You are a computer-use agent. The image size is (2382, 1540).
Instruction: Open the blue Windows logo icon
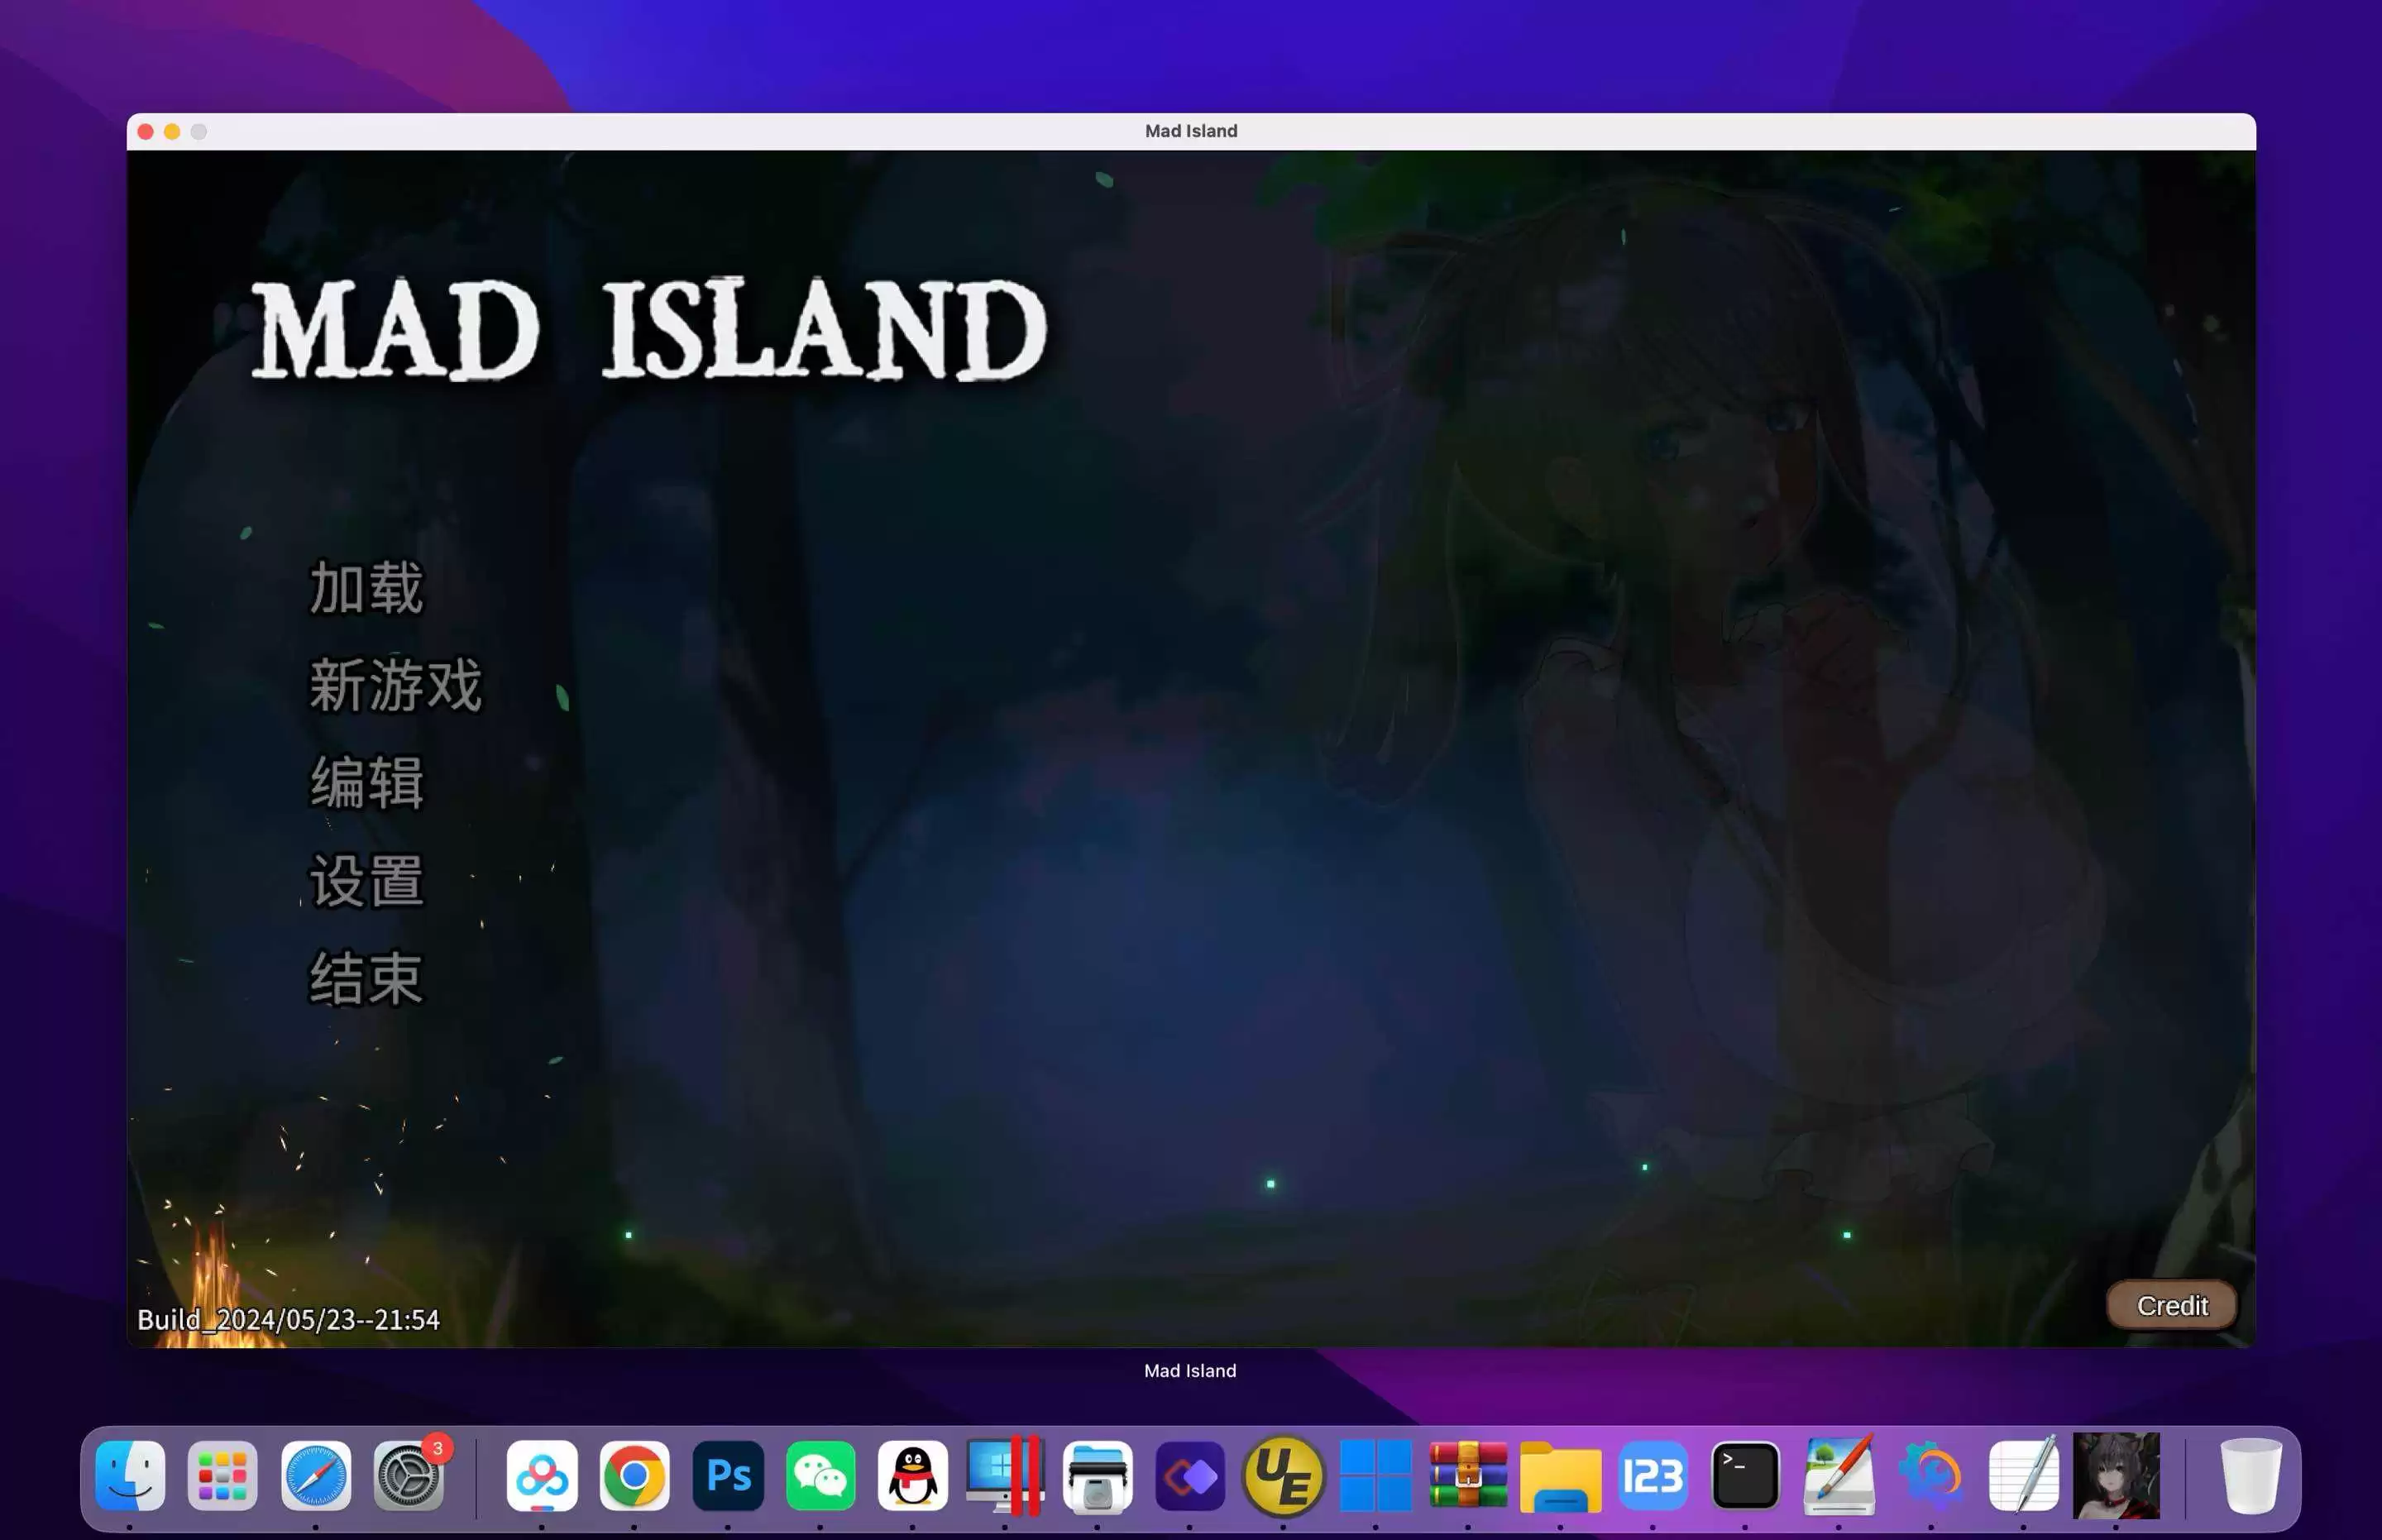coord(1376,1476)
